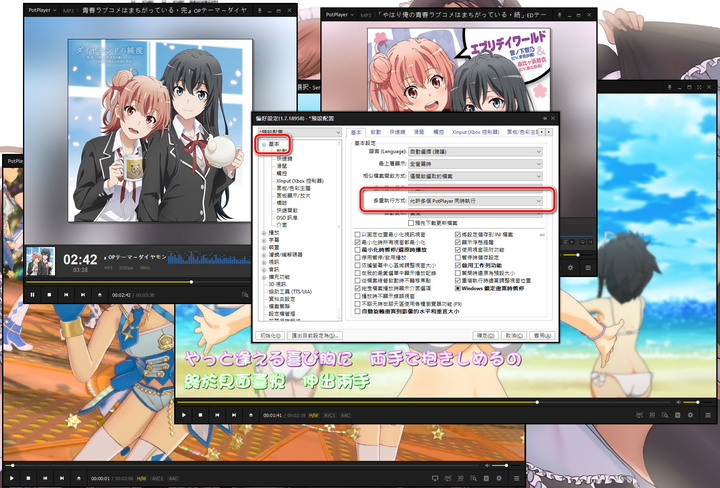Open the profile dropdown above the settings tree

point(299,132)
